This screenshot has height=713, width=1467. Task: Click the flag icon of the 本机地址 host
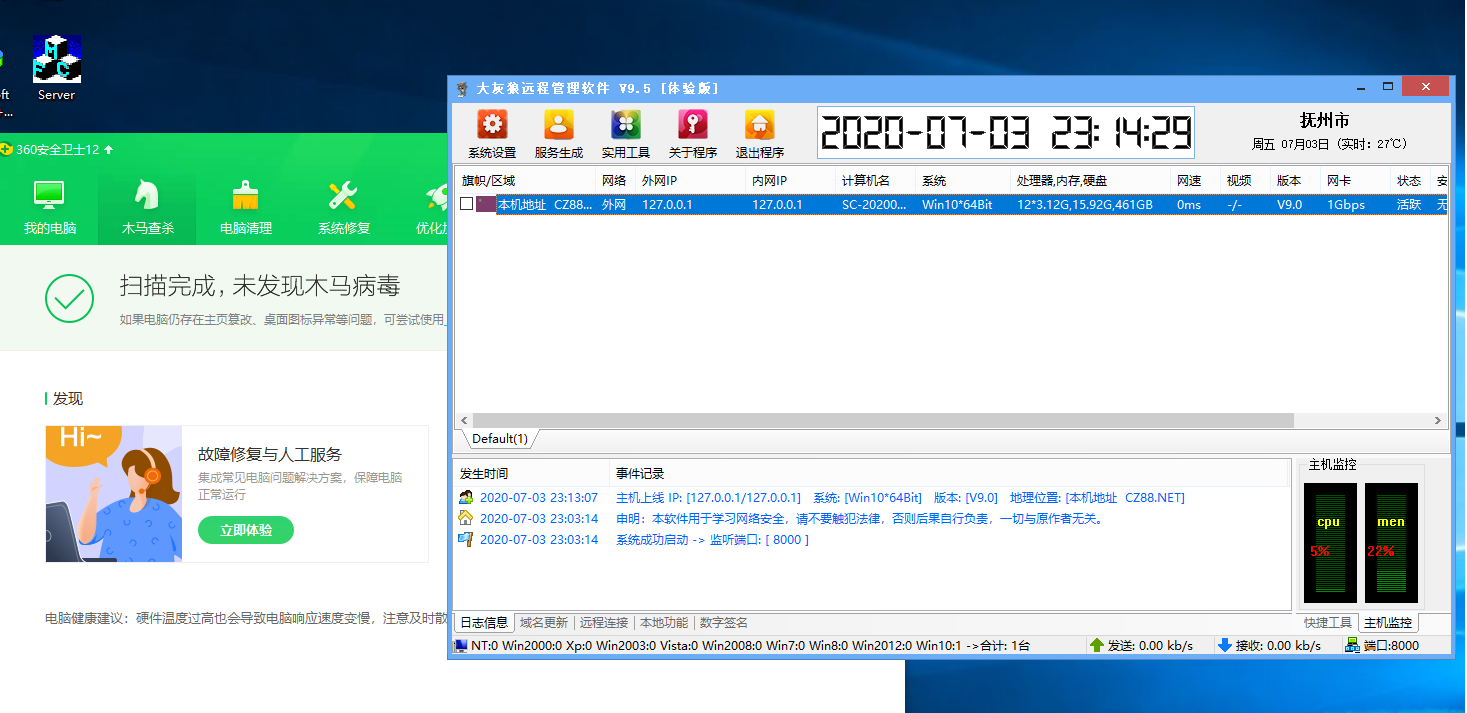[x=486, y=204]
